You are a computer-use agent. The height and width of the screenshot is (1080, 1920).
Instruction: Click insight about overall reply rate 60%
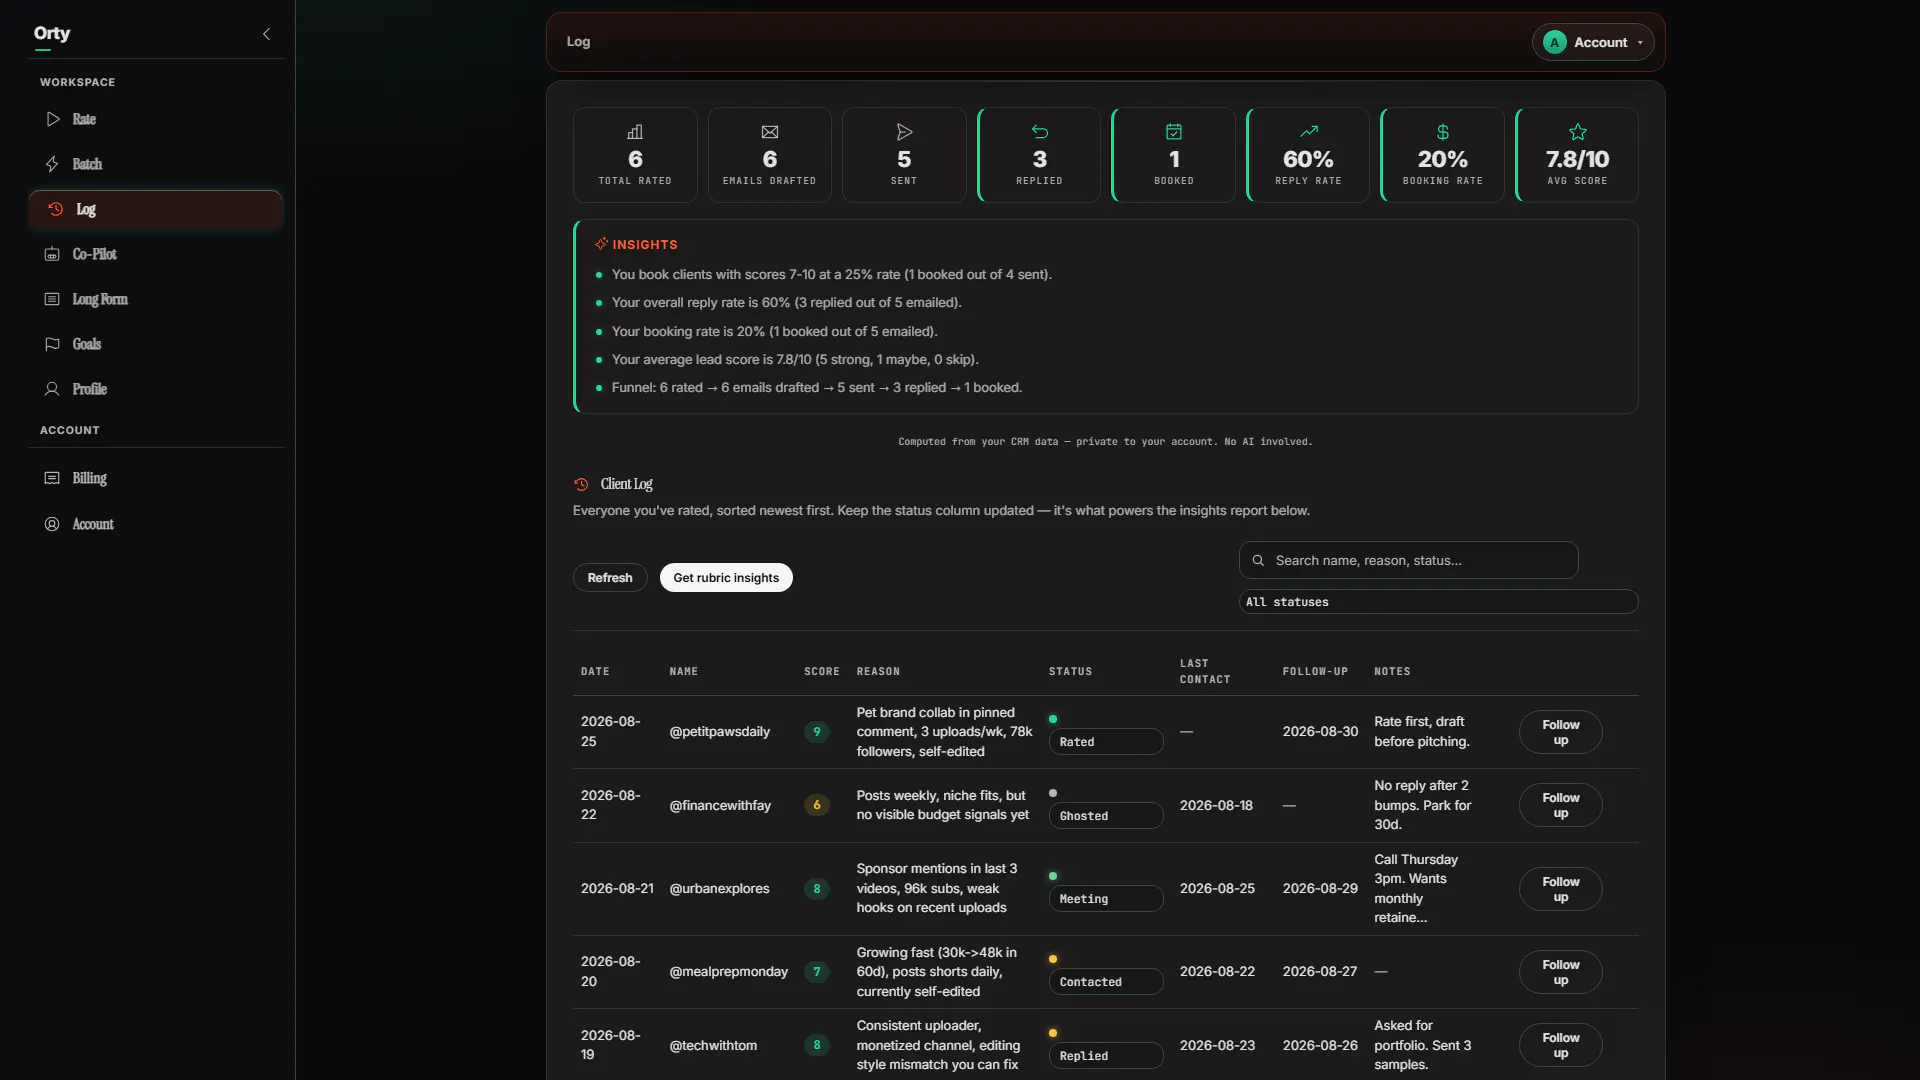click(786, 303)
